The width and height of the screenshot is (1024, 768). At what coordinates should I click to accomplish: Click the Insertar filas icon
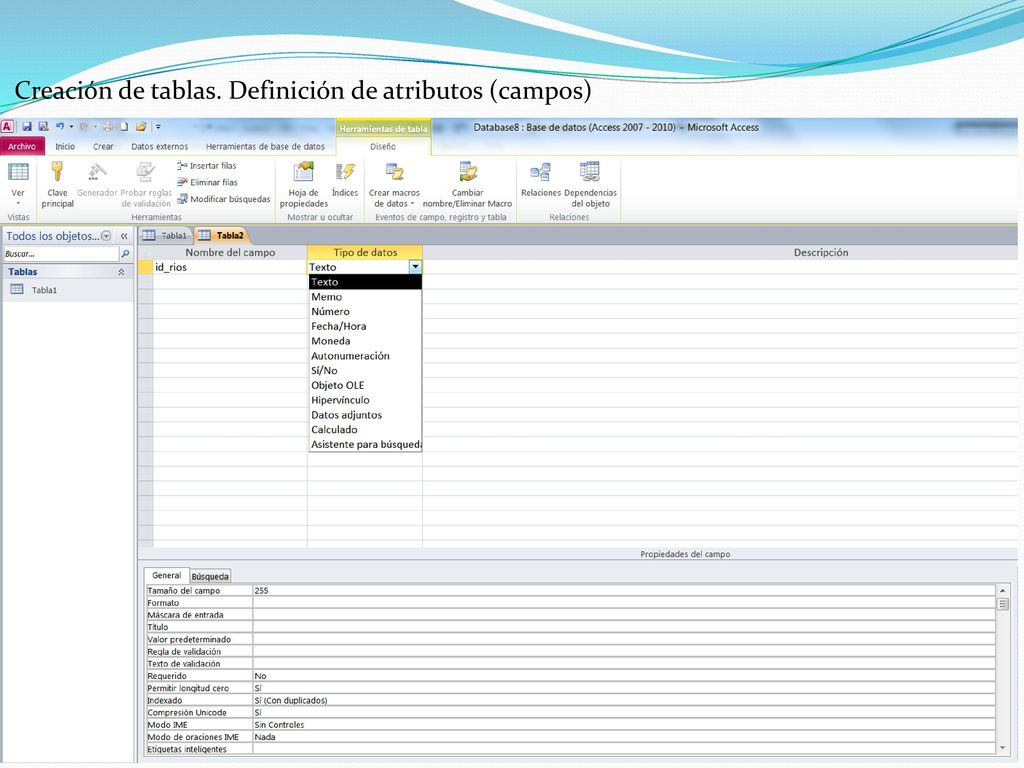tap(182, 166)
